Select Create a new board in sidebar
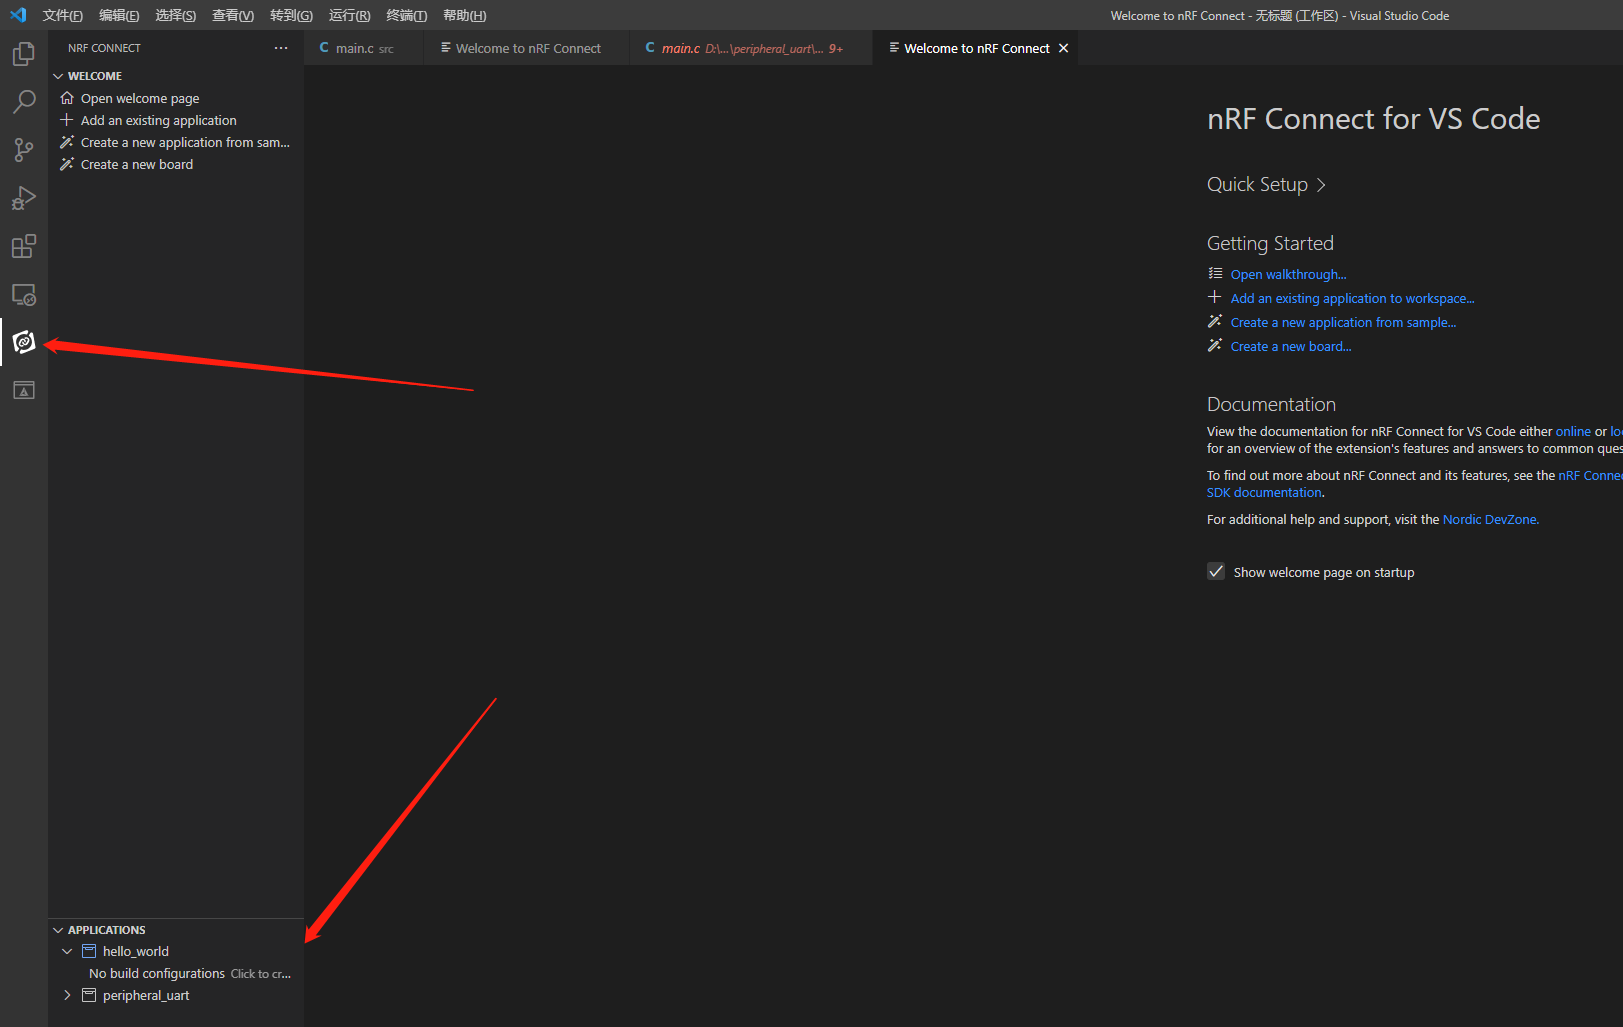The height and width of the screenshot is (1027, 1623). click(x=176, y=164)
